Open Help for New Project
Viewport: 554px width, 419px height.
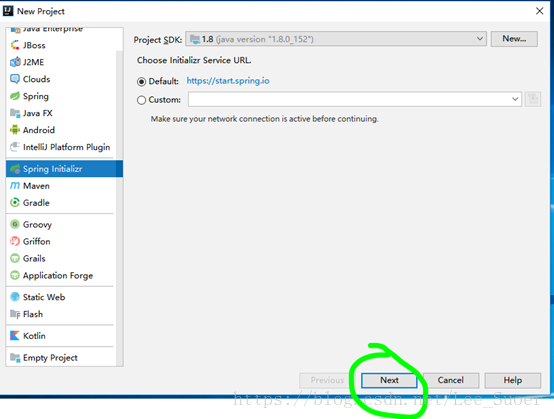tap(513, 380)
